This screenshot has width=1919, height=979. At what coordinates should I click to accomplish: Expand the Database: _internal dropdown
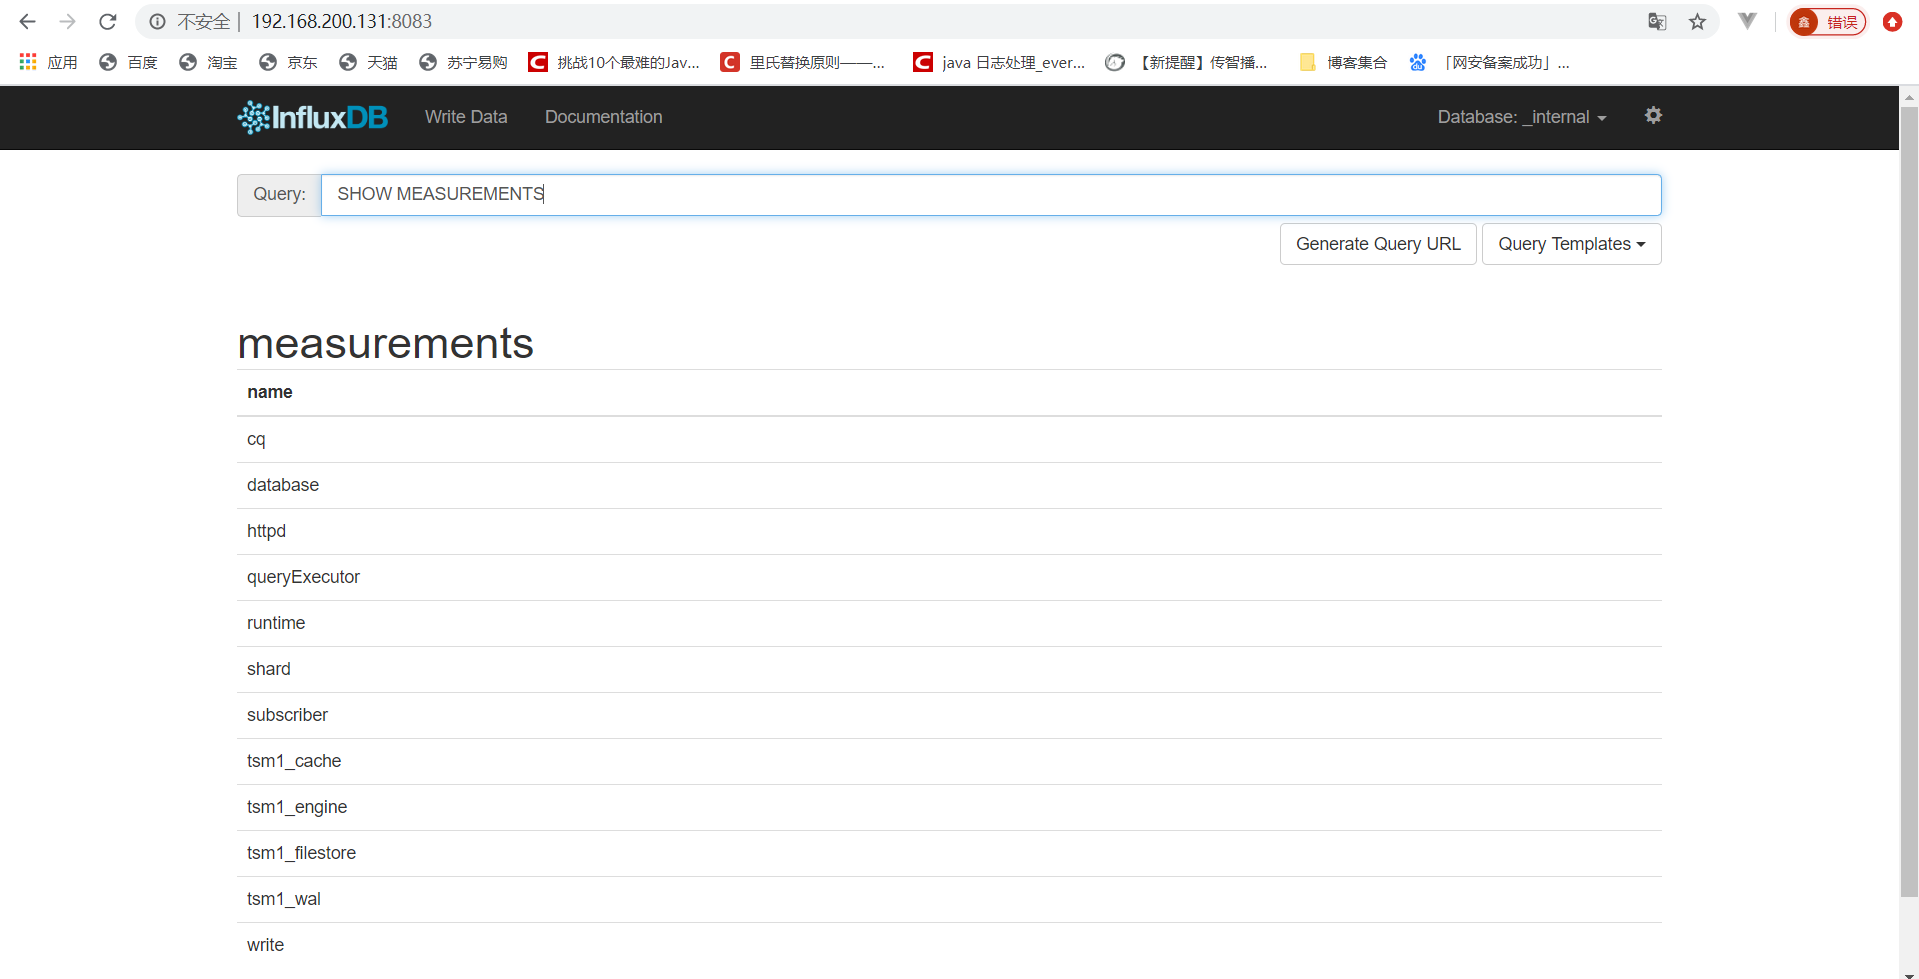click(1521, 117)
